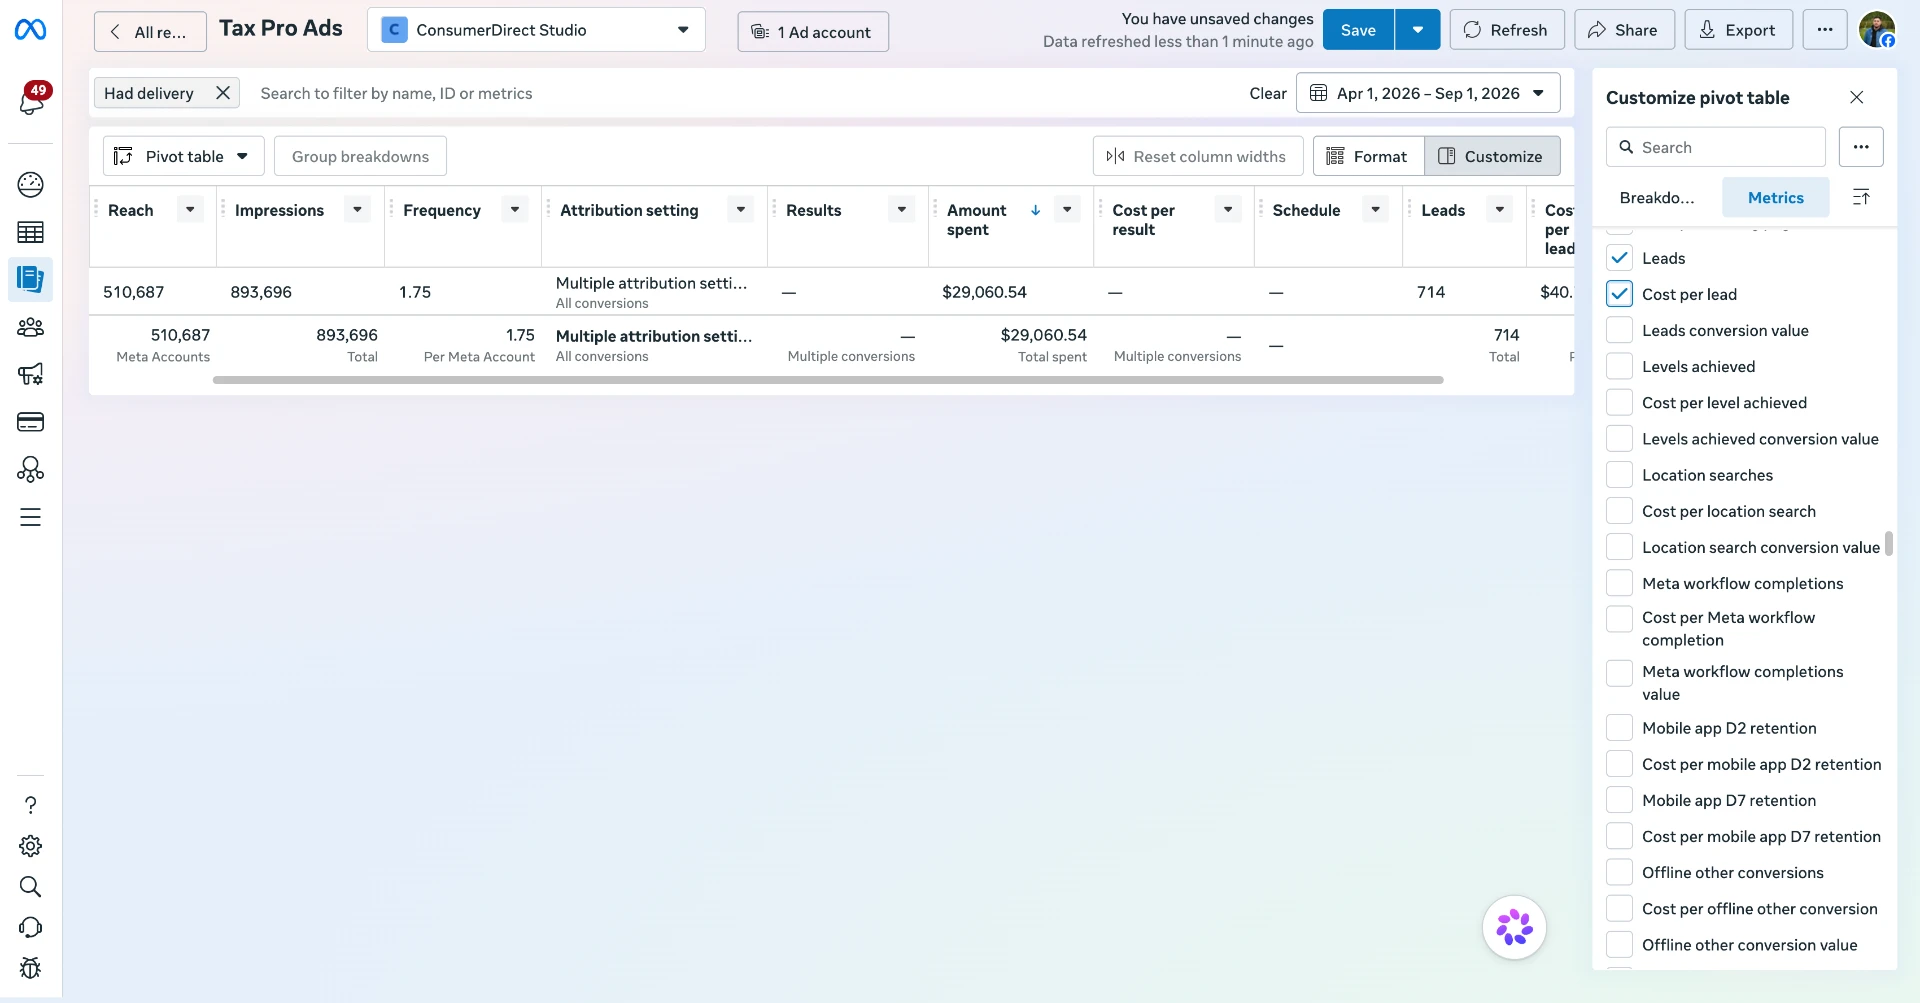This screenshot has width=1920, height=1003.
Task: Open the purple AI assistant bubble
Action: [1514, 927]
